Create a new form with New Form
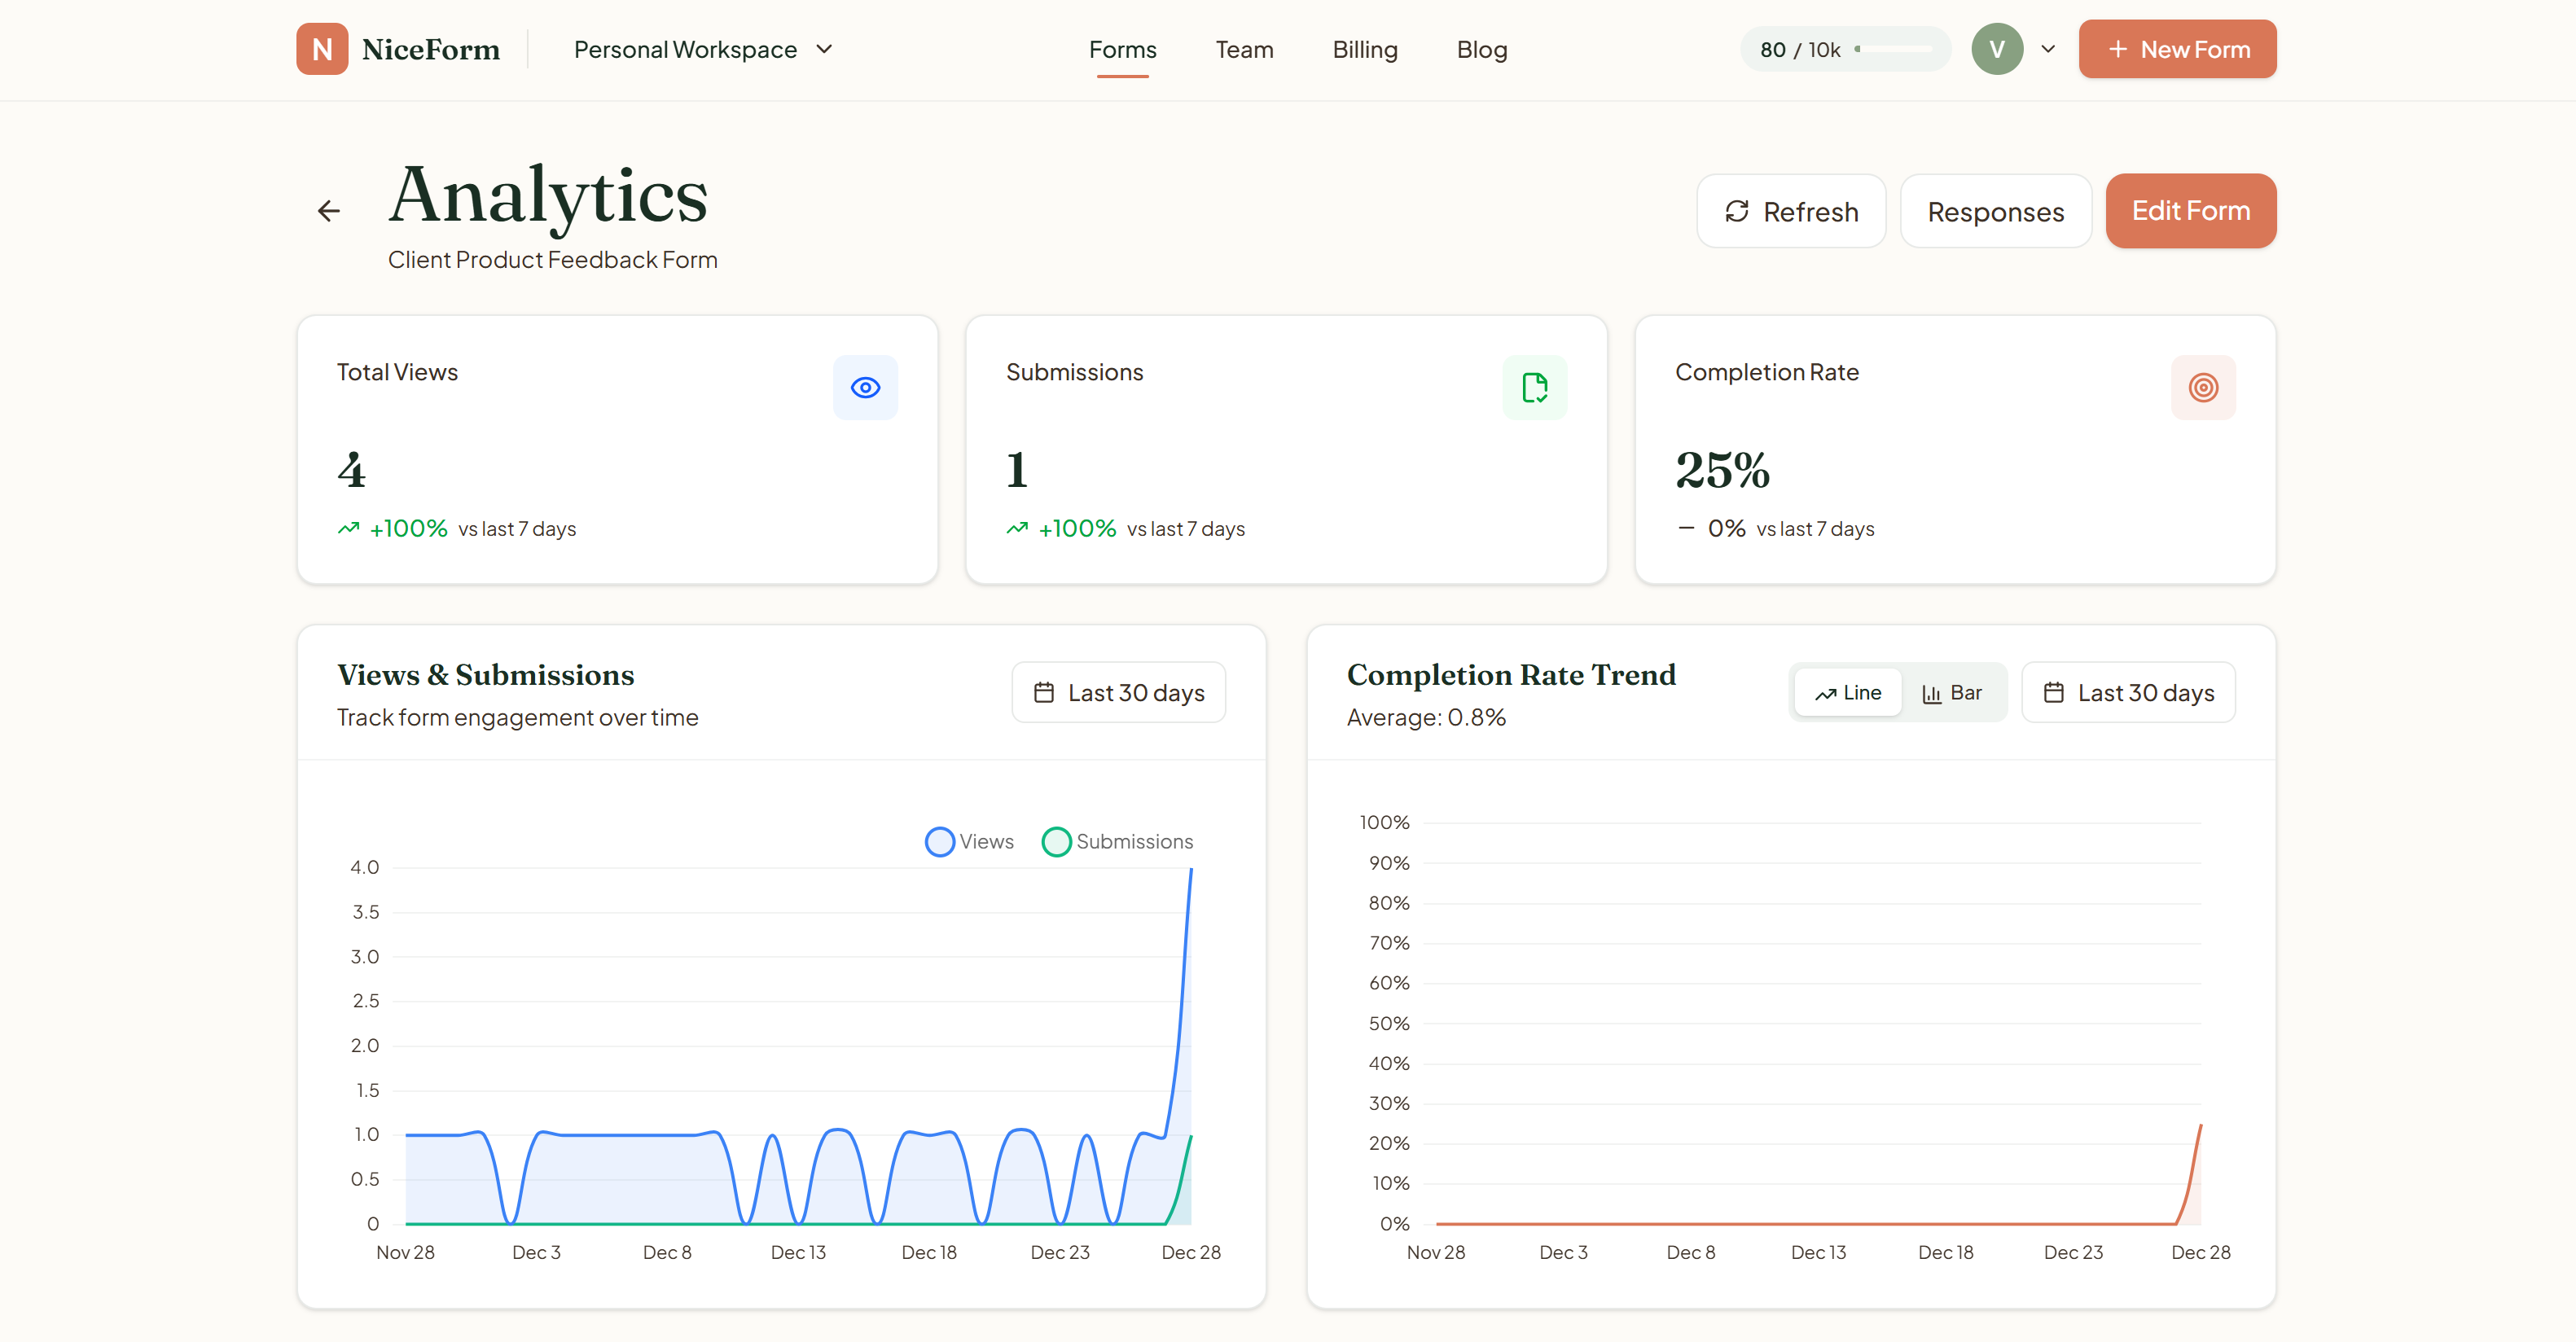 (2178, 48)
